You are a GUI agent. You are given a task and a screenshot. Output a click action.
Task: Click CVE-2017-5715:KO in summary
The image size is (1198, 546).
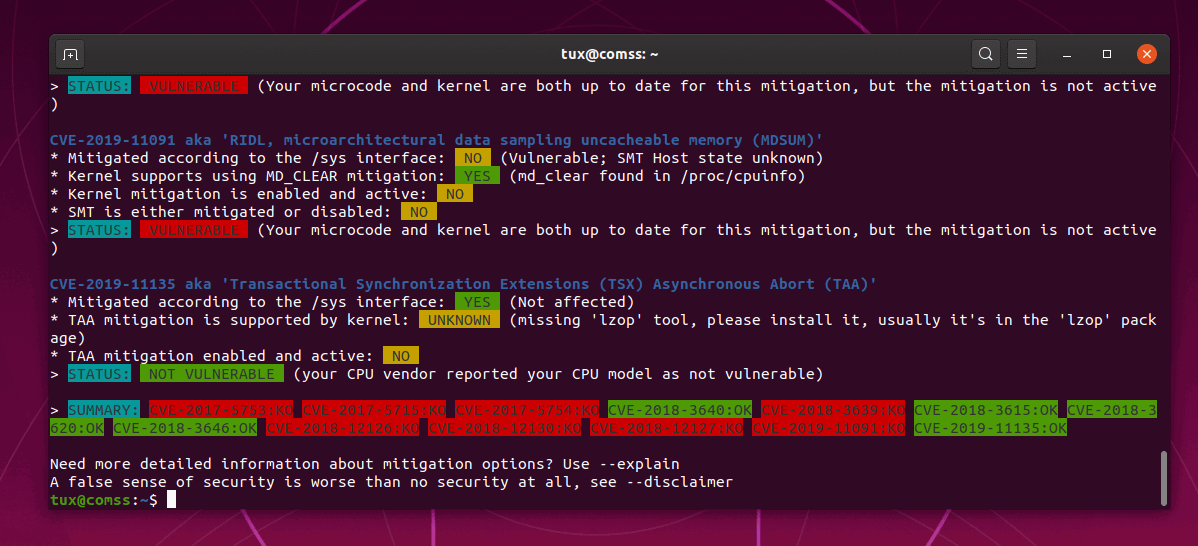coord(374,410)
